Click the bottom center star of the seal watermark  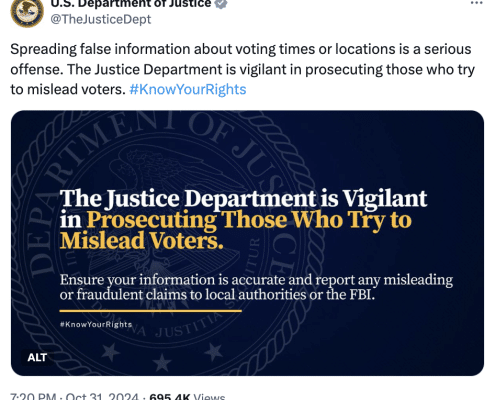tap(162, 362)
